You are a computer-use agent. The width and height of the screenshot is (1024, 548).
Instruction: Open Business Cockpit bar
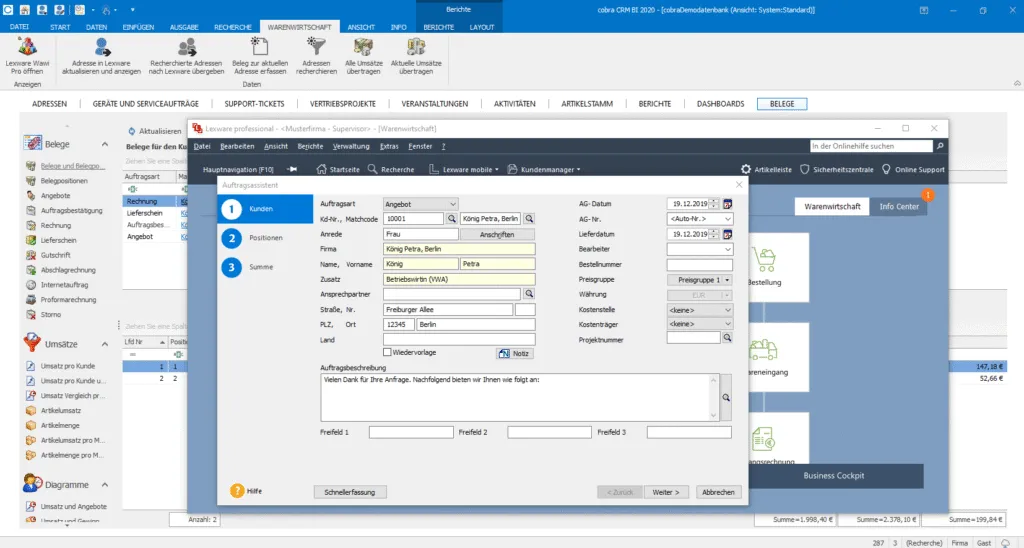834,475
